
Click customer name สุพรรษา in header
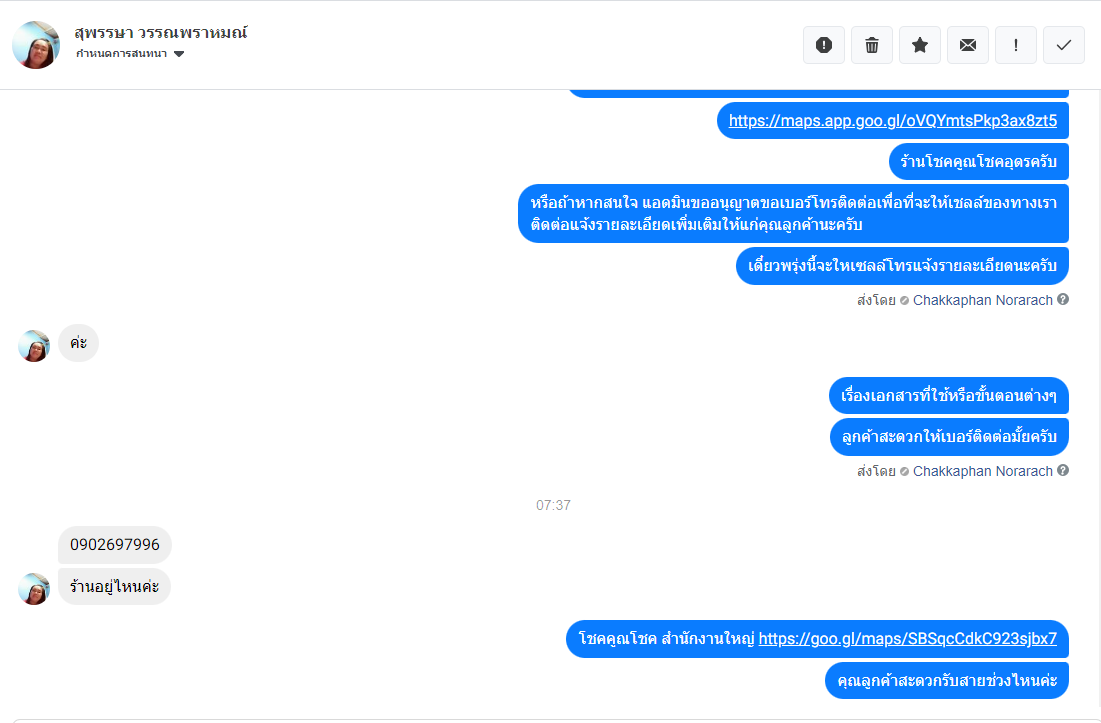(x=104, y=32)
